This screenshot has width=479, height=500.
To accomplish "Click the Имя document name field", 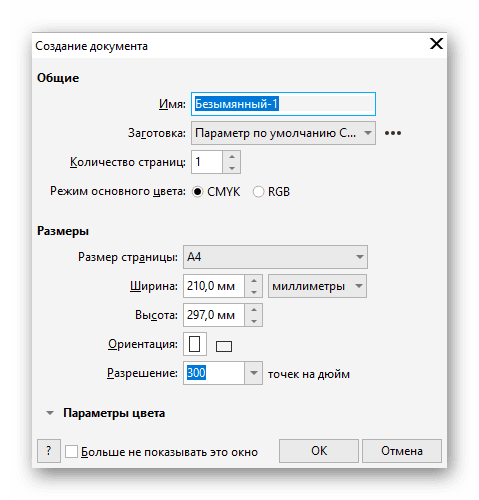I will 283,104.
